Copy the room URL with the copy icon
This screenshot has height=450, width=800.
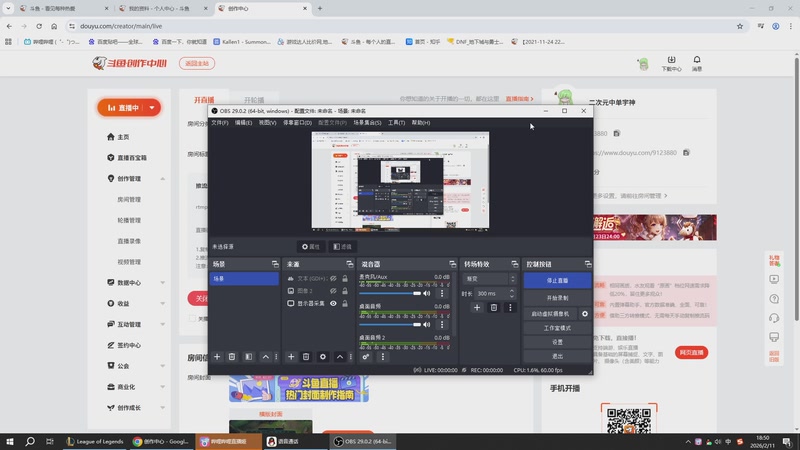686,153
